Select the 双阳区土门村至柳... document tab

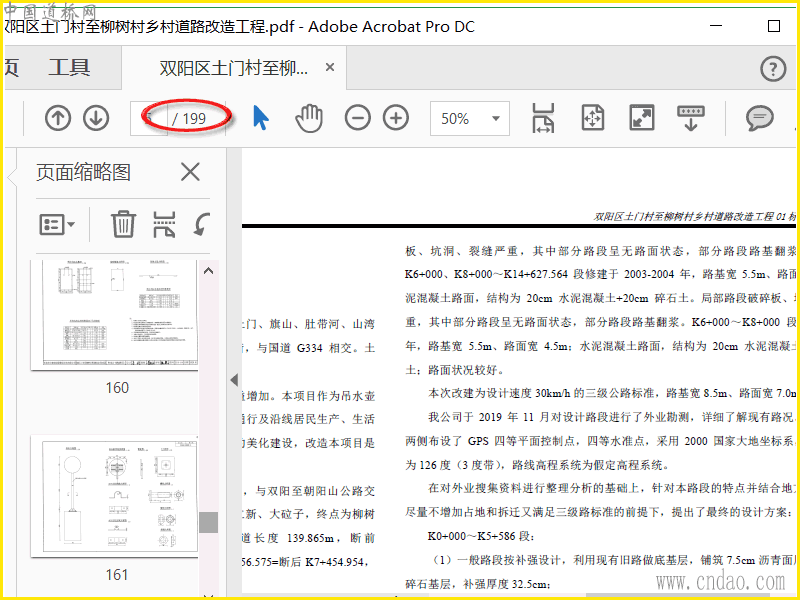click(x=234, y=67)
